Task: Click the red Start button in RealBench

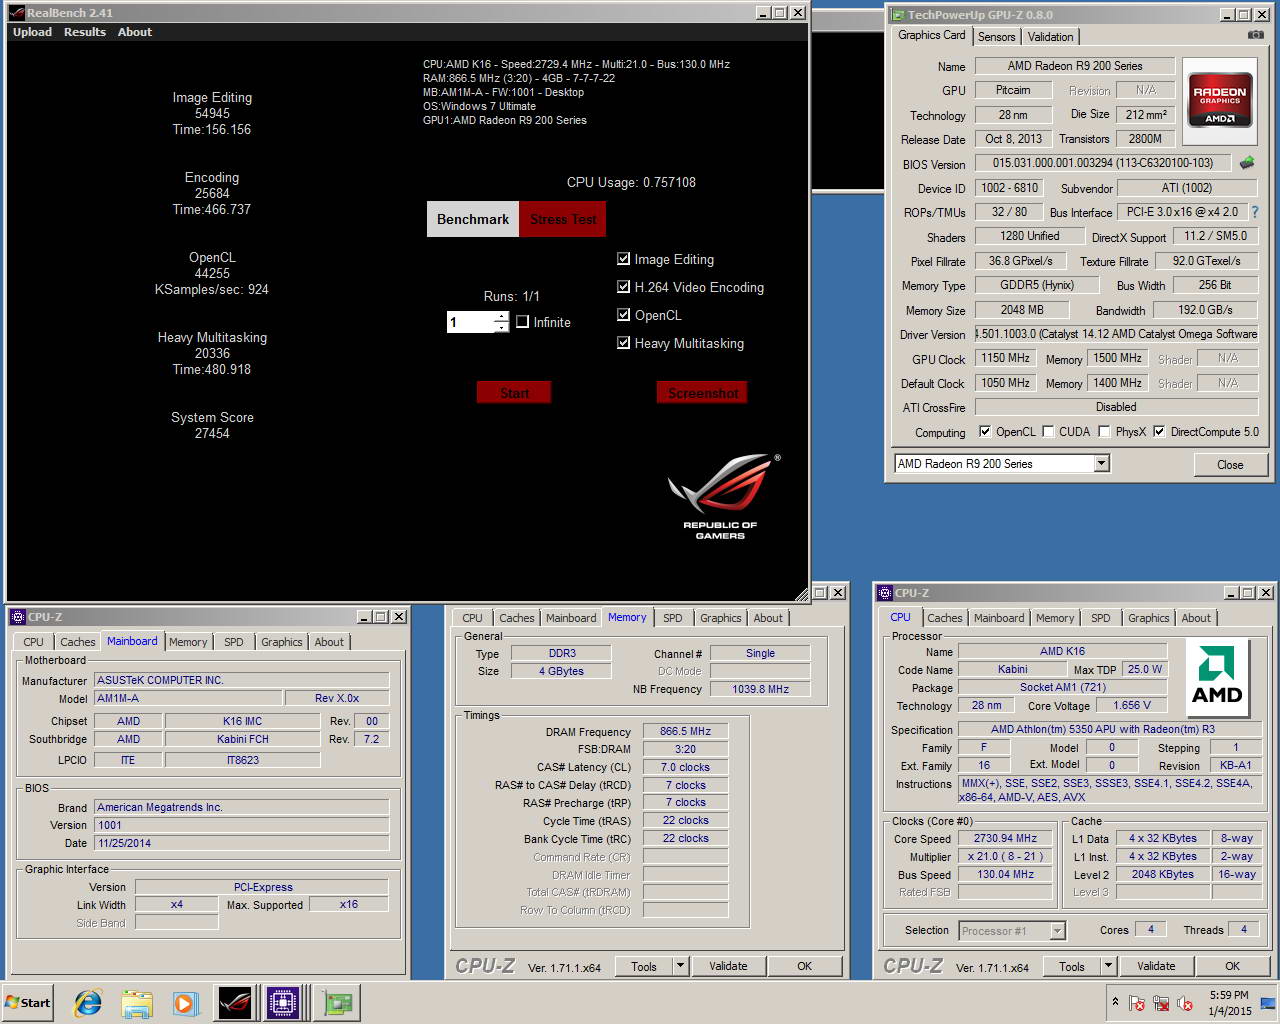Action: [514, 393]
